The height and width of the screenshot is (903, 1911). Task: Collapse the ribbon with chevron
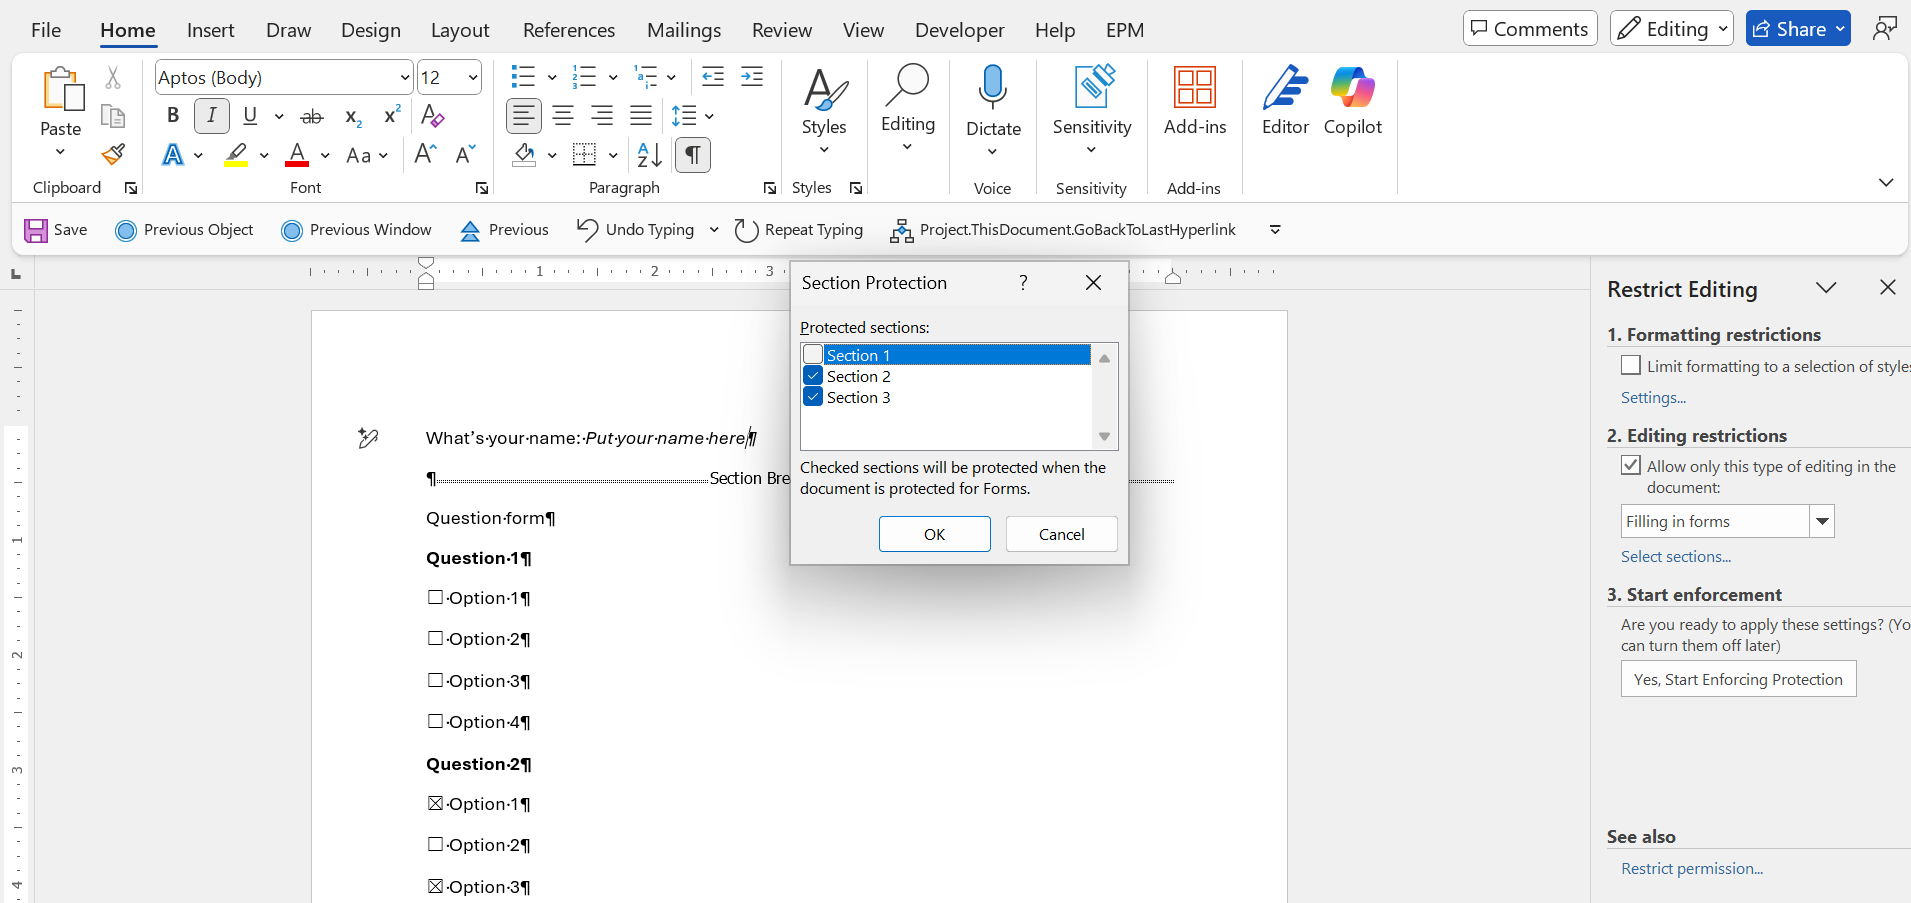(x=1886, y=183)
